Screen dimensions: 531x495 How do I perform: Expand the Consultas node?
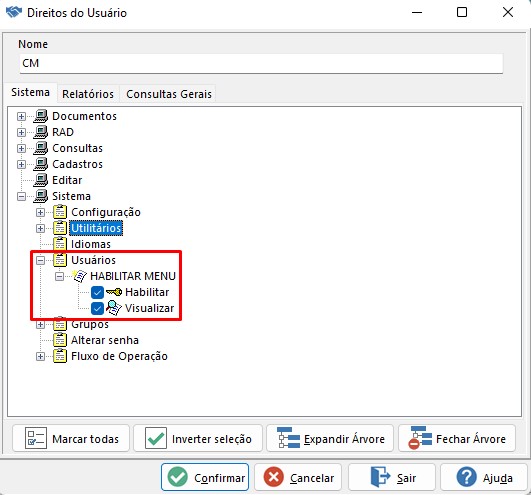(21, 148)
